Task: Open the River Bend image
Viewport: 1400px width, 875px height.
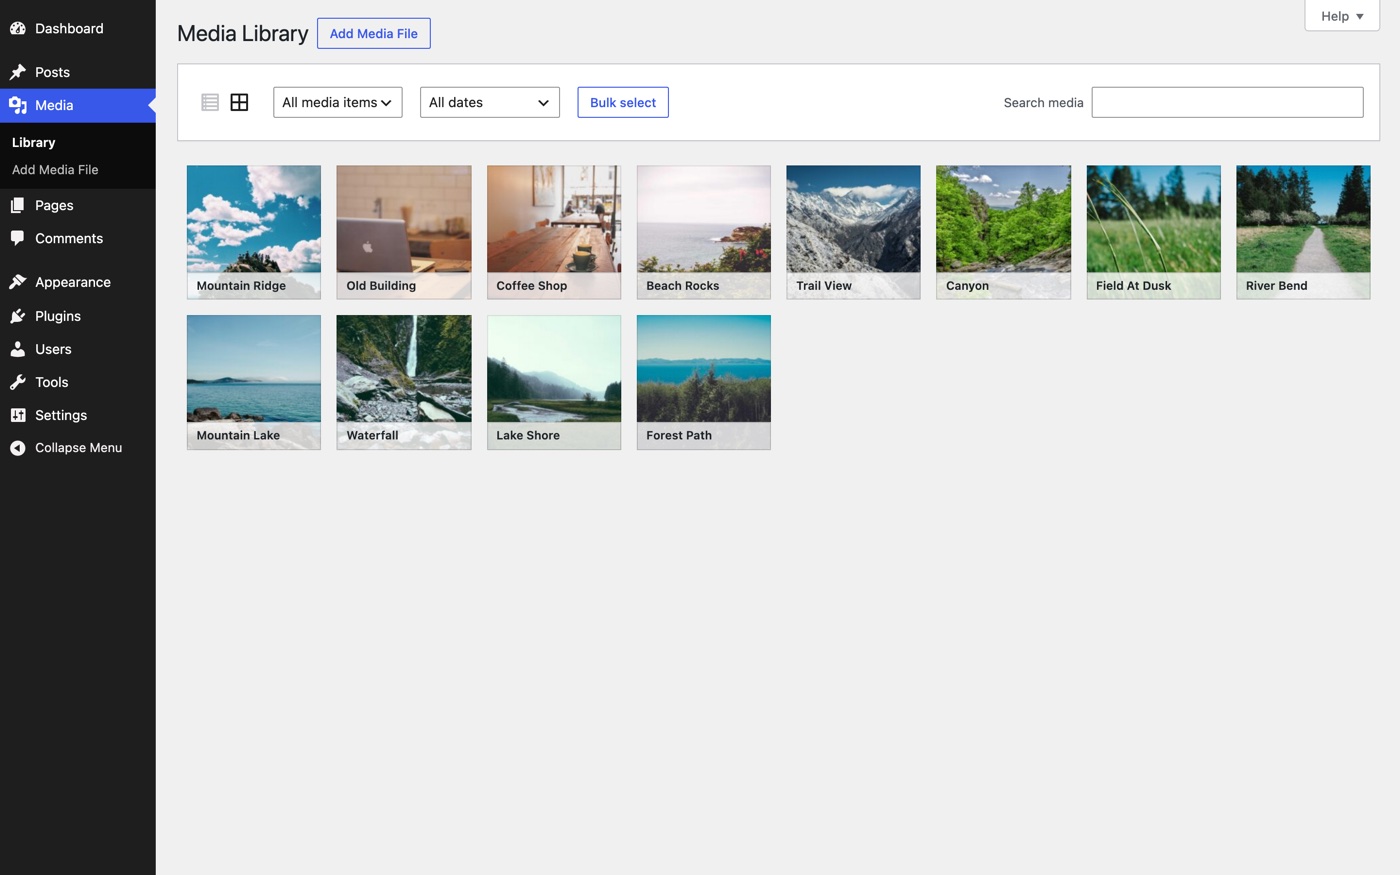Action: coord(1303,232)
